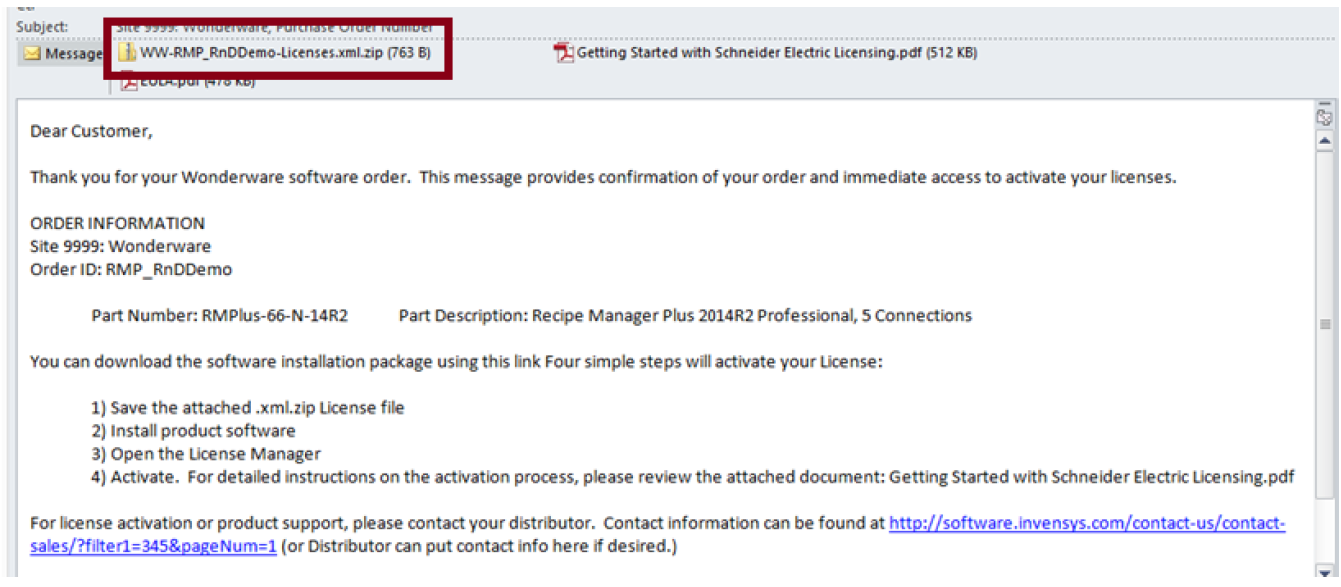
Task: Click the PDF icon for Getting Started attachment
Action: pyautogui.click(x=564, y=53)
